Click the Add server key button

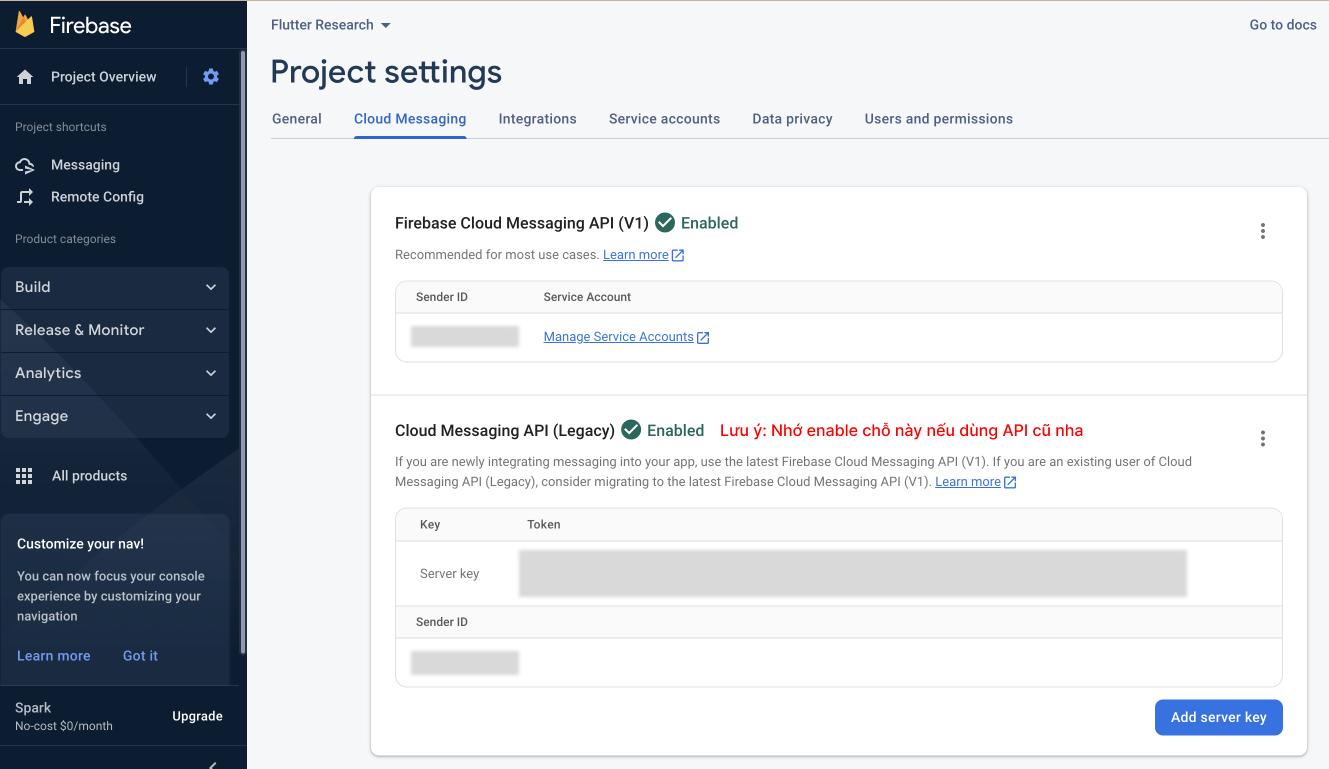(1218, 717)
